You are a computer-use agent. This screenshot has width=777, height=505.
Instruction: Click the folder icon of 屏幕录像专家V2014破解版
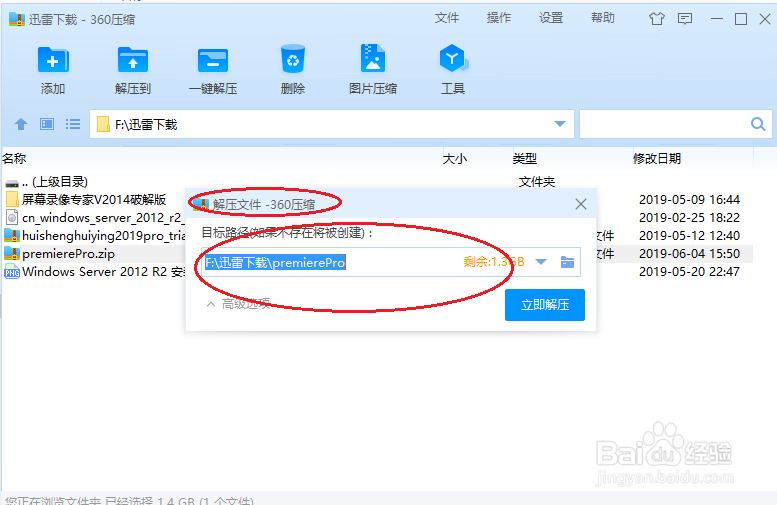[12, 199]
